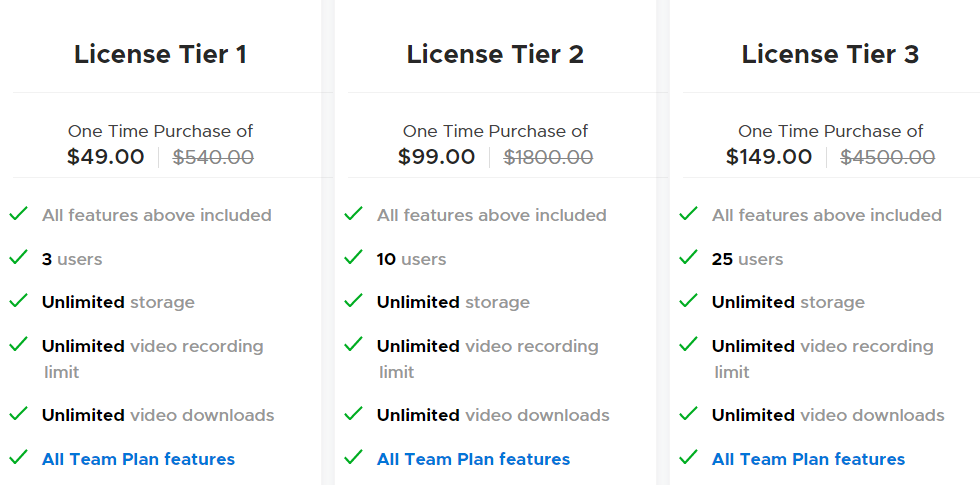Click the crossed-out $1800.00 price
Viewport: 980px width, 485px height.
pos(548,157)
